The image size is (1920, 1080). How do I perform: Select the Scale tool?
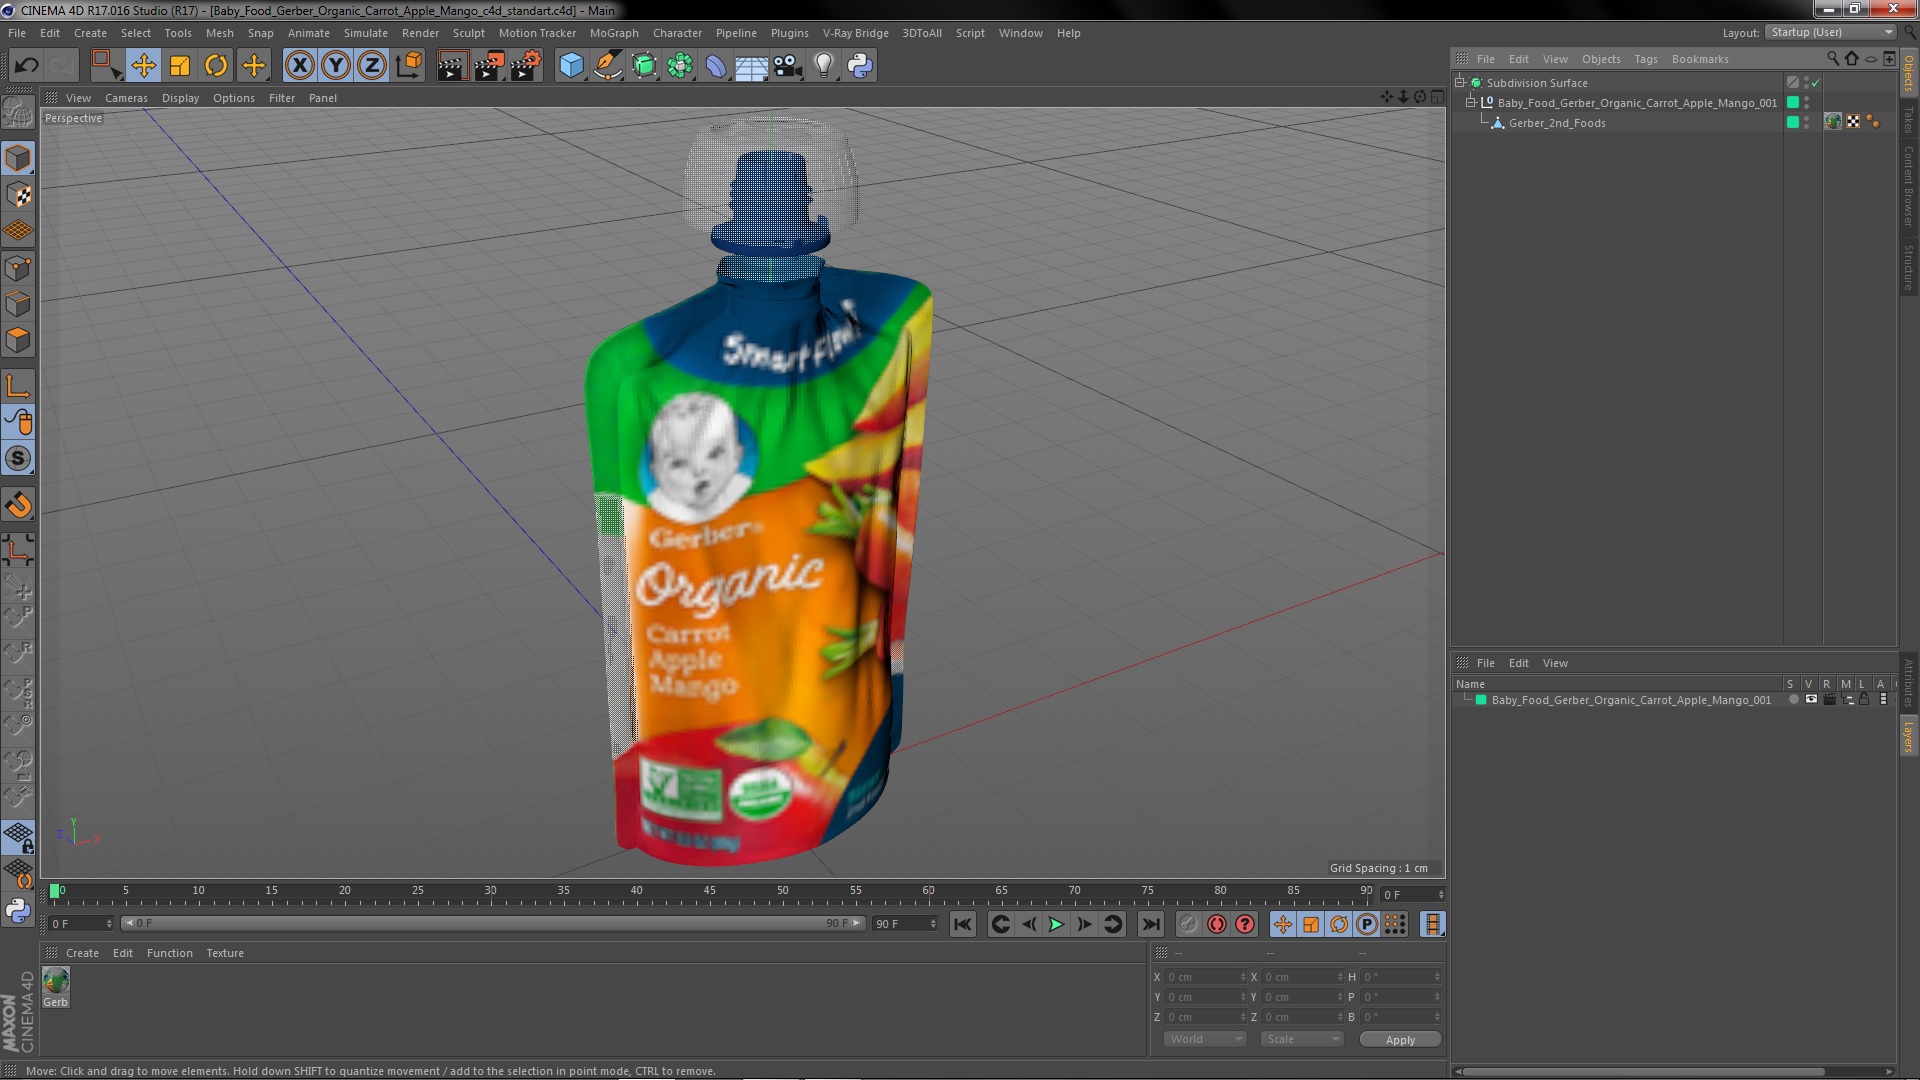tap(180, 66)
